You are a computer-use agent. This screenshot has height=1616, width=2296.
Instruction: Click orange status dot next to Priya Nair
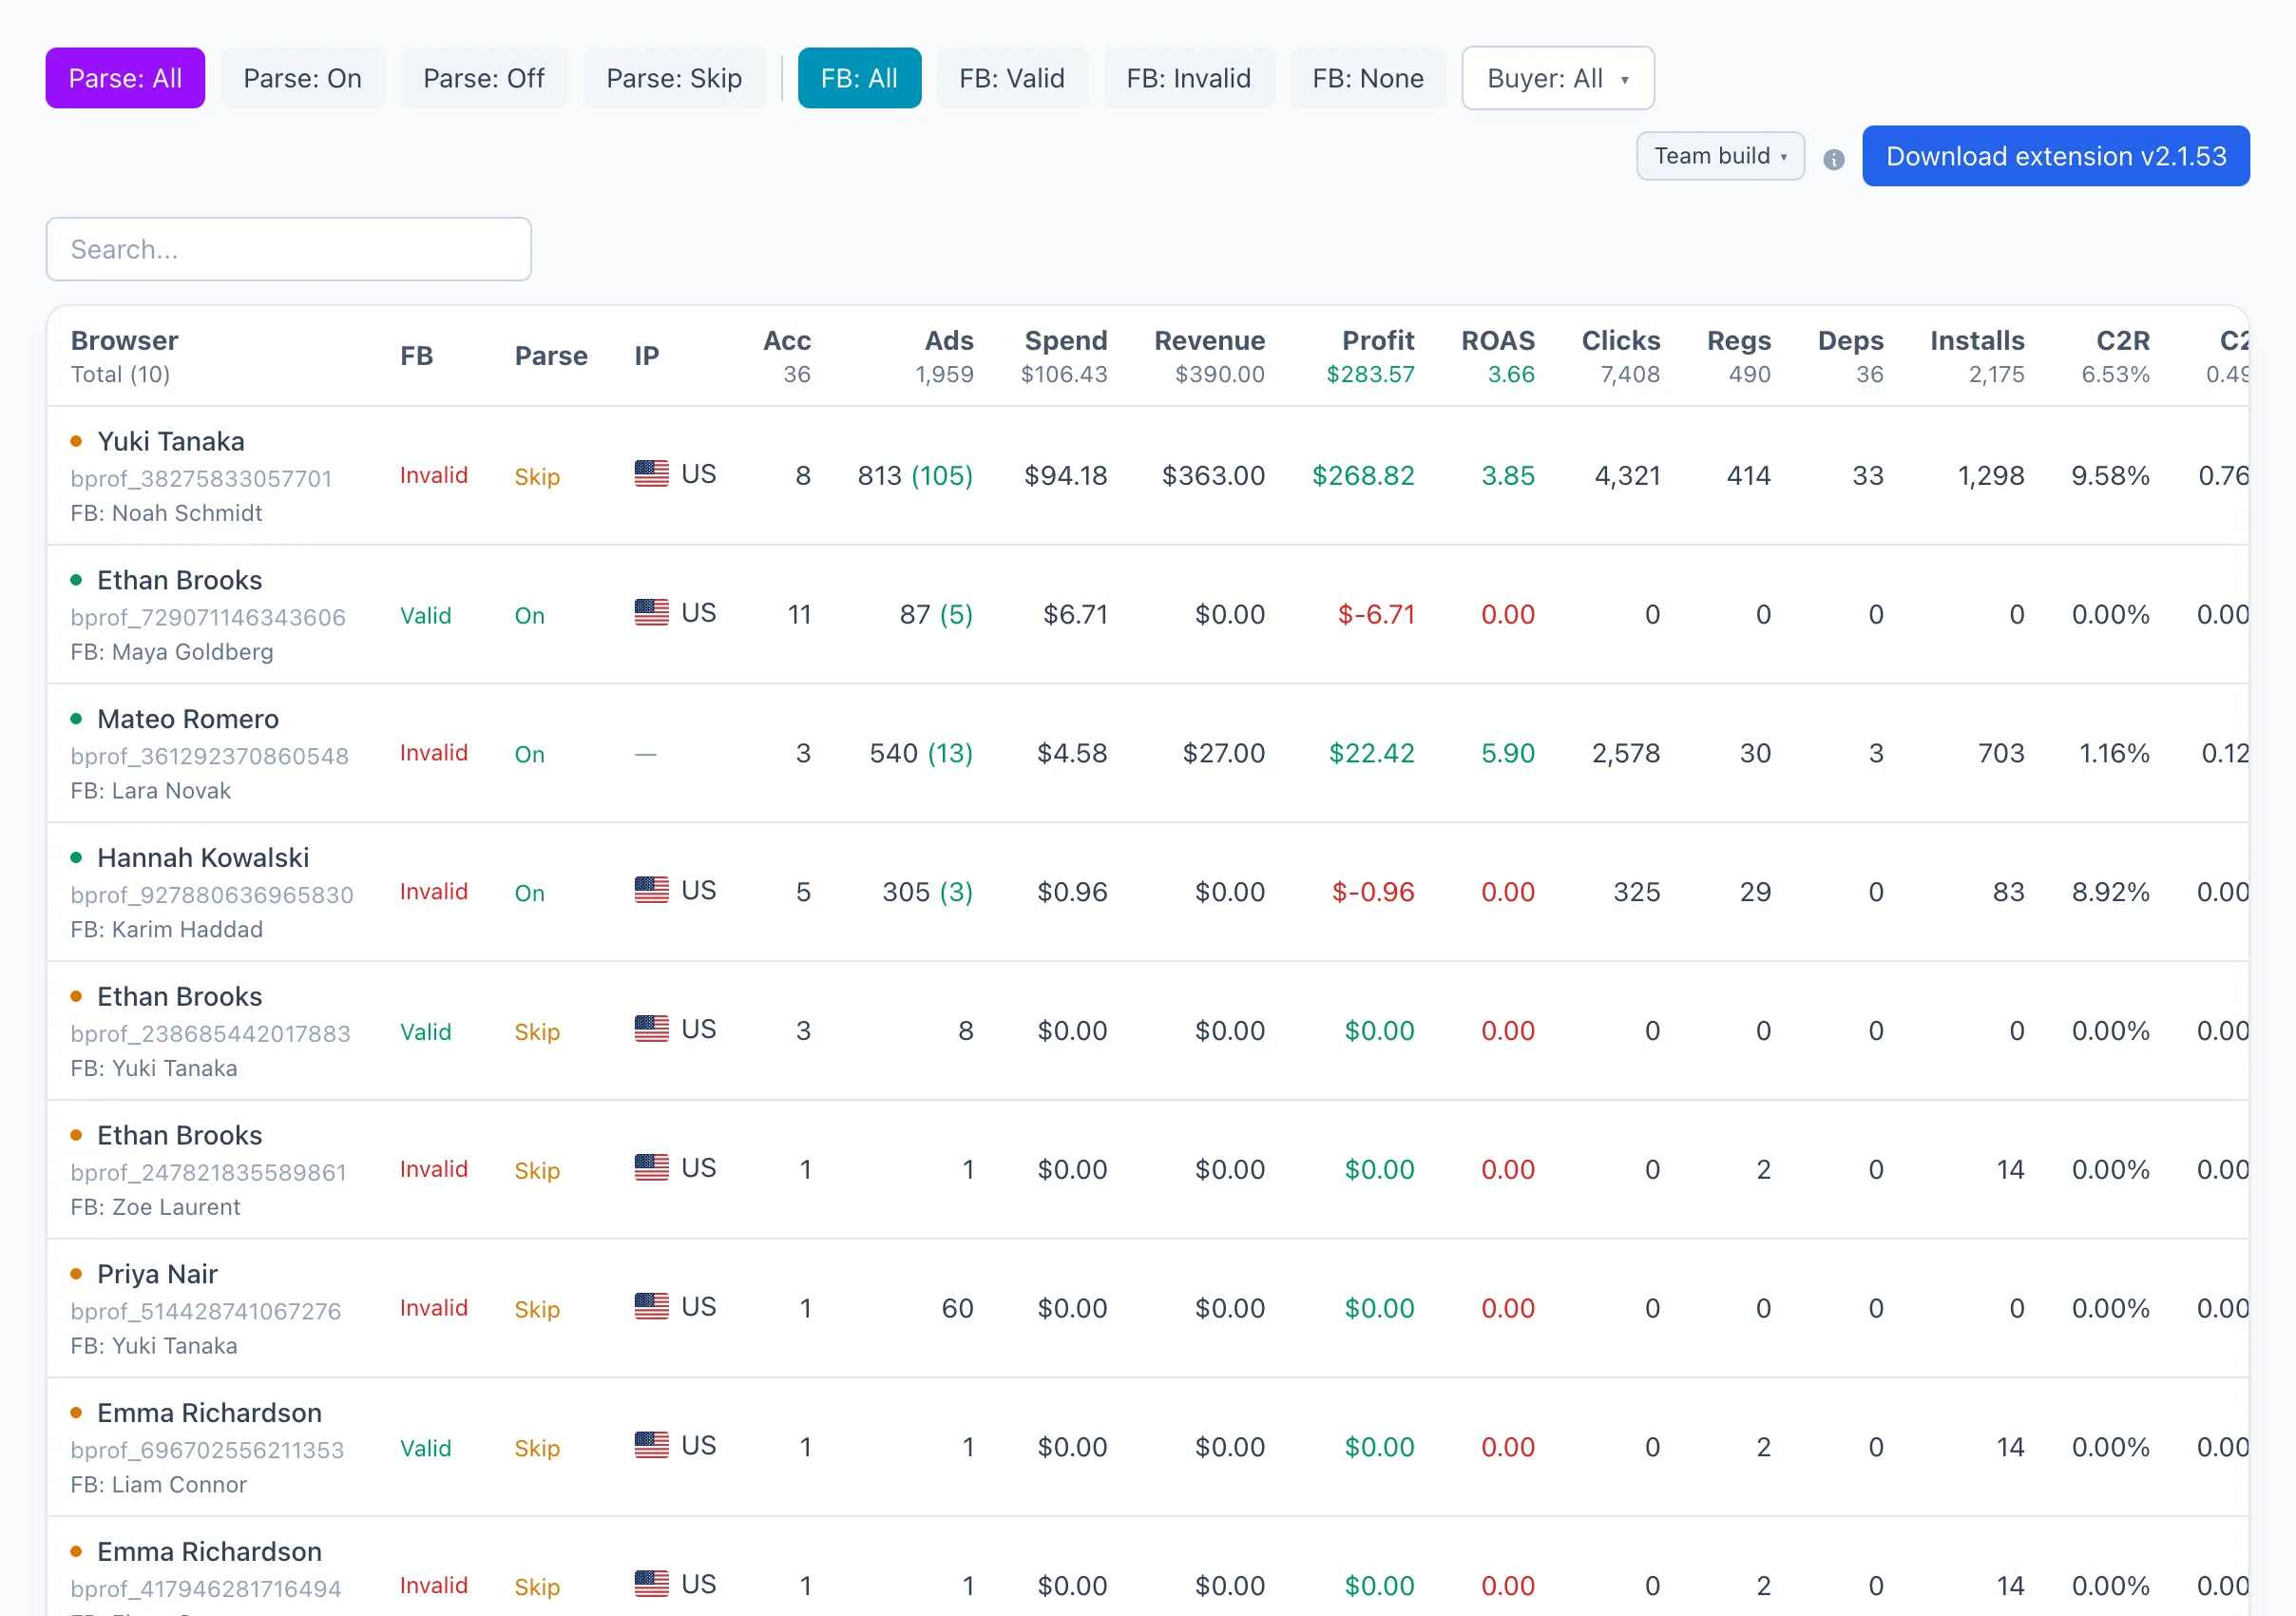[76, 1273]
